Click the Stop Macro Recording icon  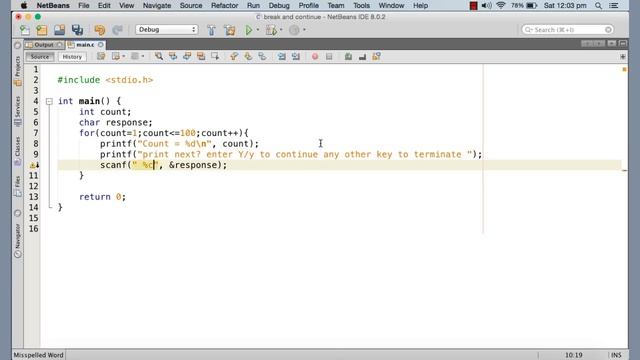tap(329, 56)
